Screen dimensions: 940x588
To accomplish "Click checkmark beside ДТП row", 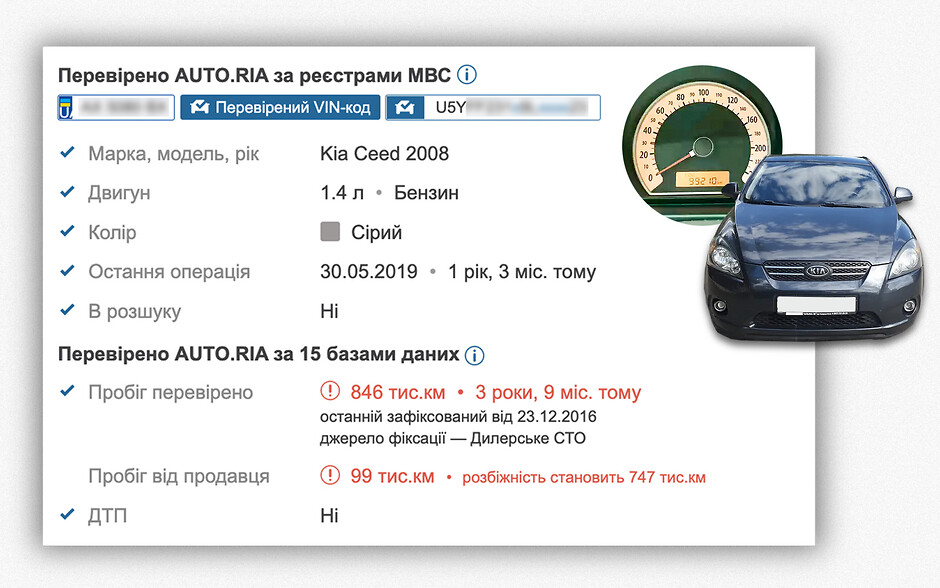I will (x=68, y=515).
